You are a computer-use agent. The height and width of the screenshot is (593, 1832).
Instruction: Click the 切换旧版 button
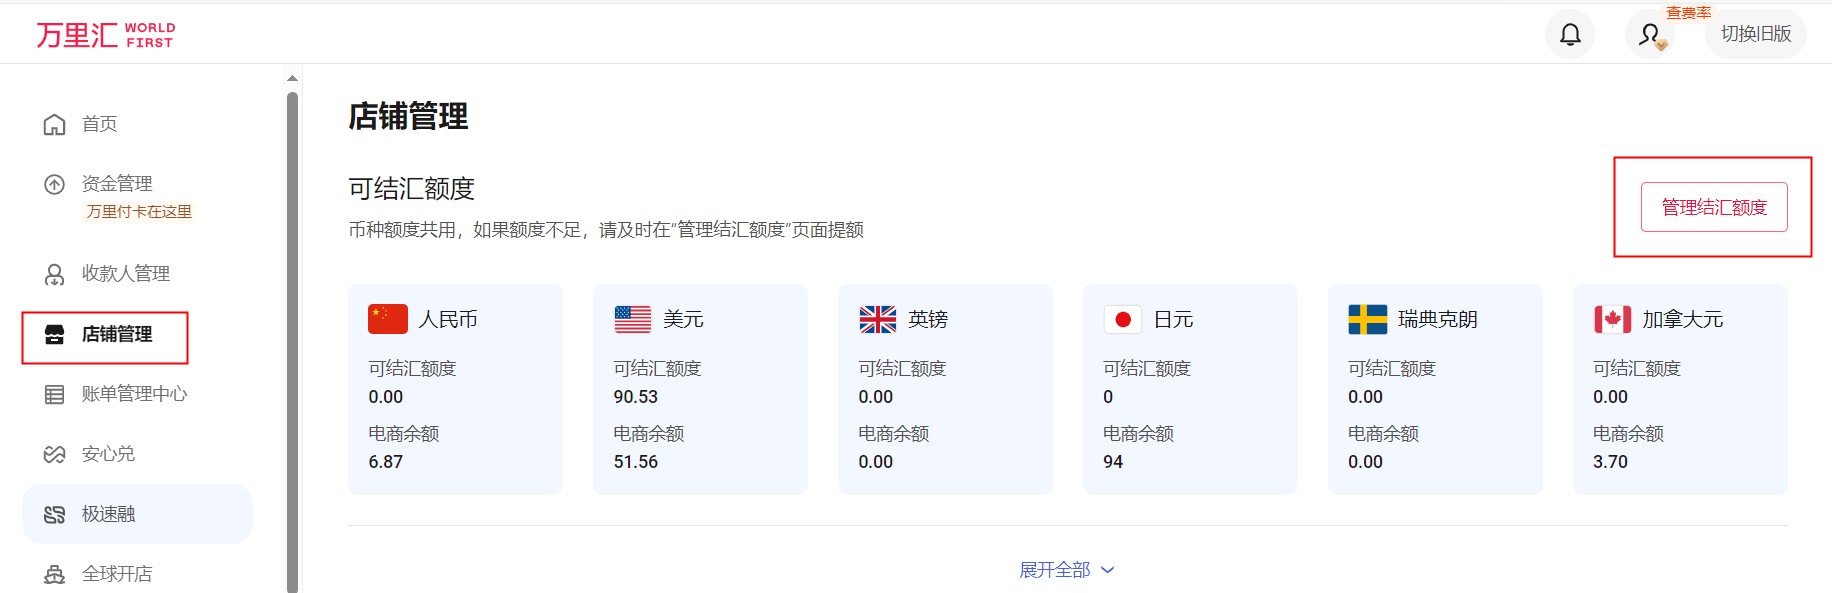click(1756, 34)
